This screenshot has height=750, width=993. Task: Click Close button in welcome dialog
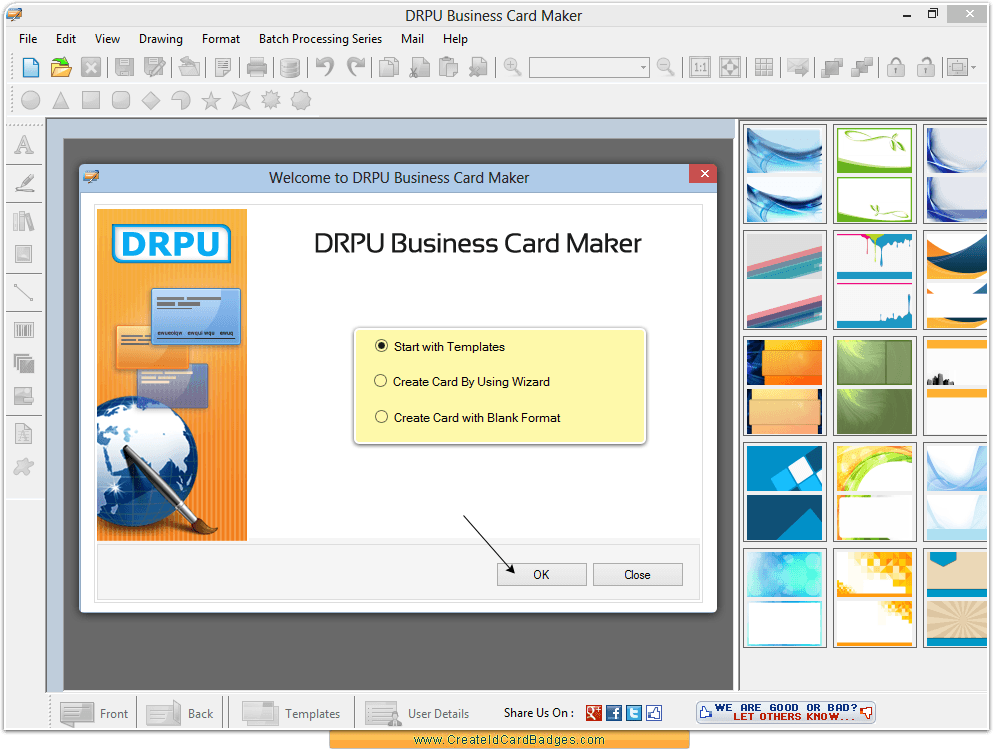(638, 575)
